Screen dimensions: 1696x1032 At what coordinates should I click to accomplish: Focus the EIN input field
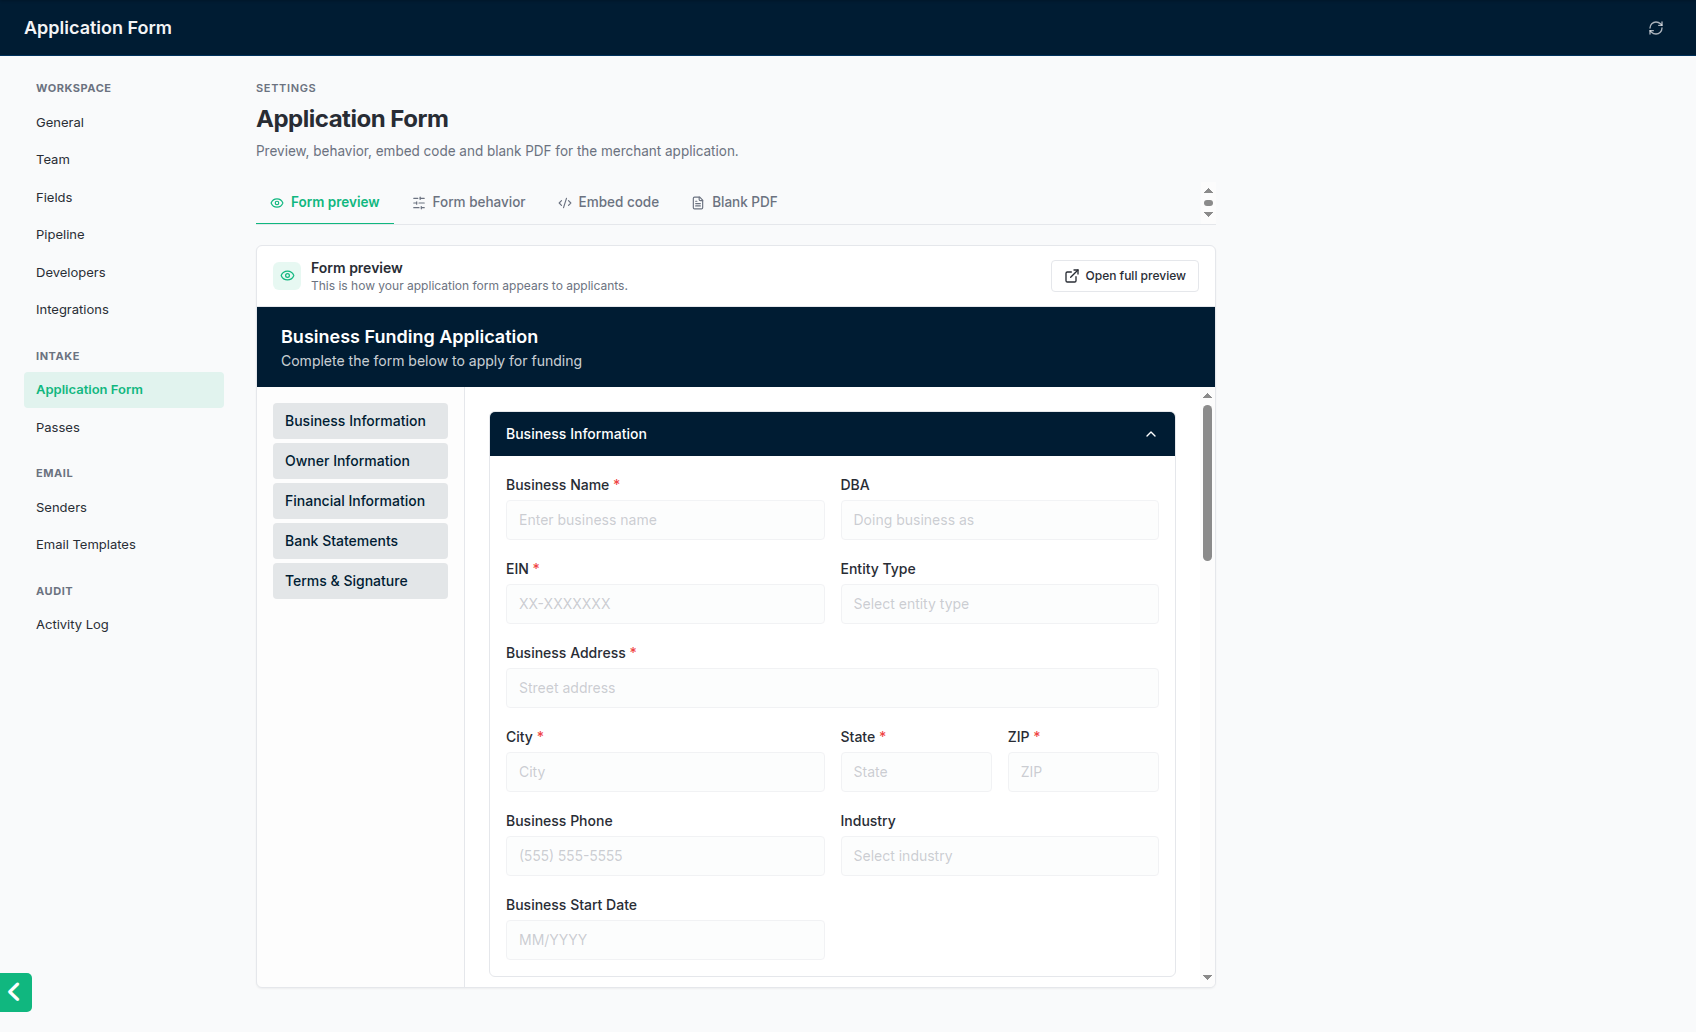click(665, 604)
